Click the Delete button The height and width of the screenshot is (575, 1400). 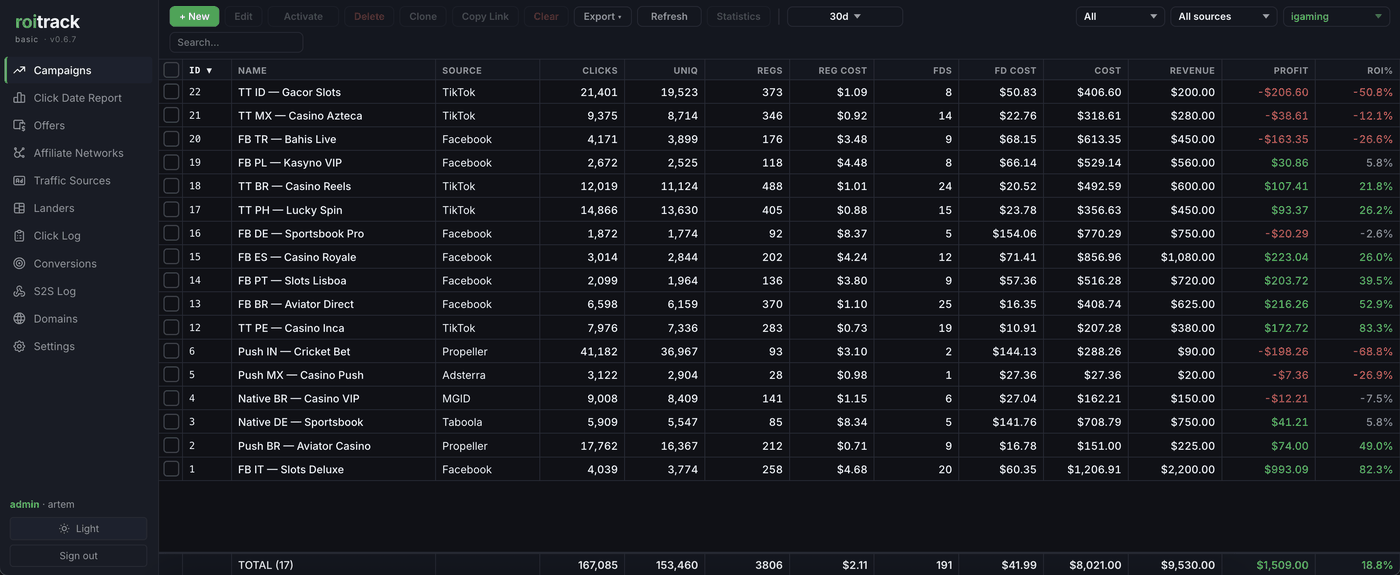(369, 16)
